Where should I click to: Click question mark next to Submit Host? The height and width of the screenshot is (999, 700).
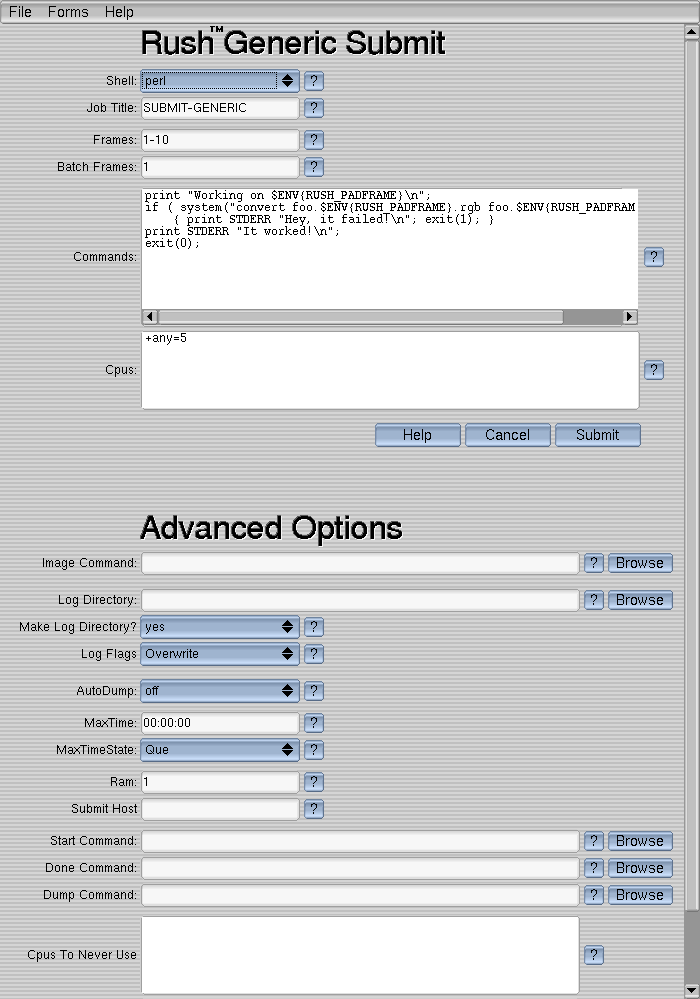tap(313, 809)
